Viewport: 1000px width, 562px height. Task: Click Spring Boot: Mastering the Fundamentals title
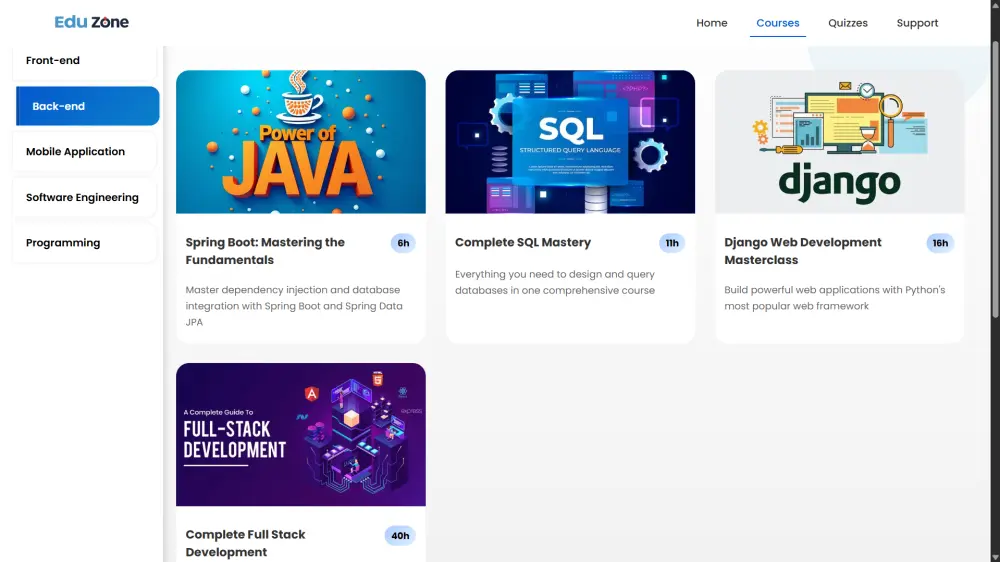click(265, 251)
